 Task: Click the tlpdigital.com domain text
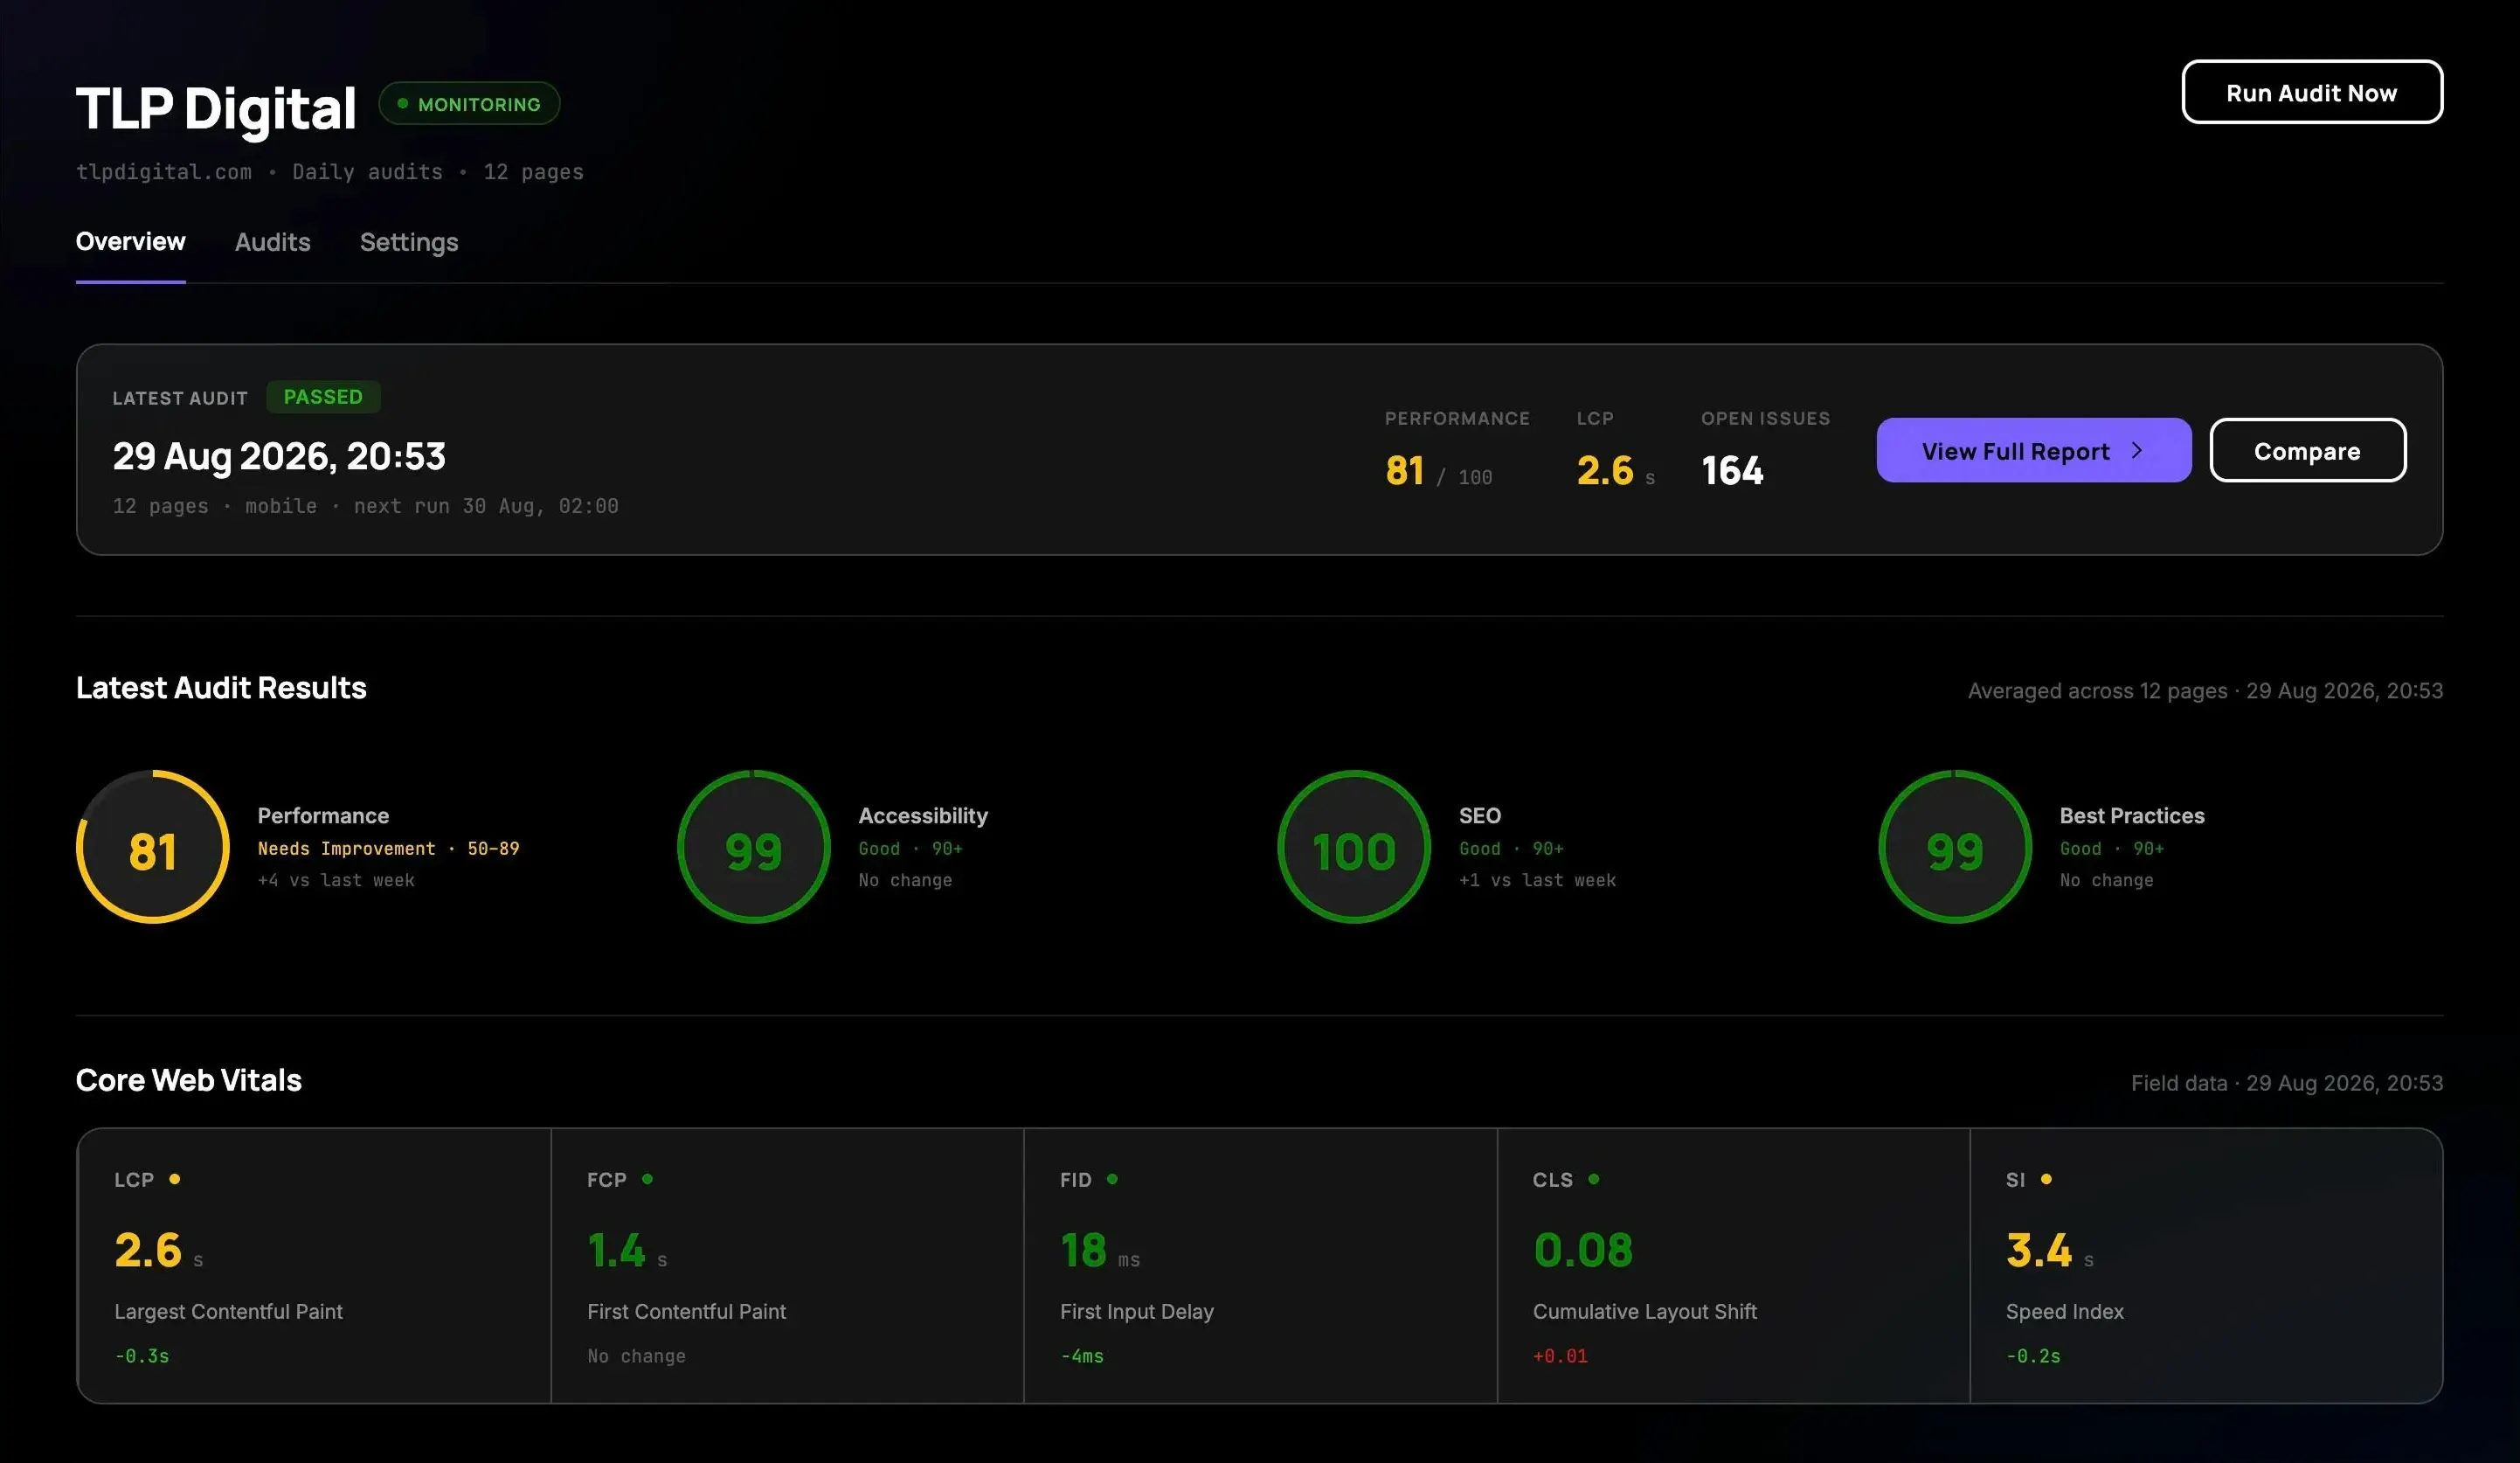[x=164, y=172]
